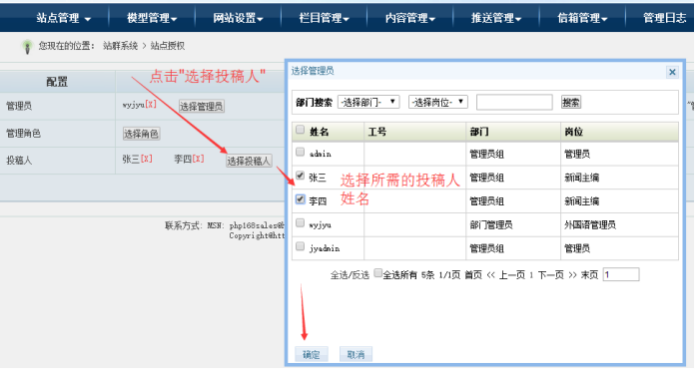The image size is (698, 372).
Task: Click the location lightbulb icon
Action: (x=27, y=47)
